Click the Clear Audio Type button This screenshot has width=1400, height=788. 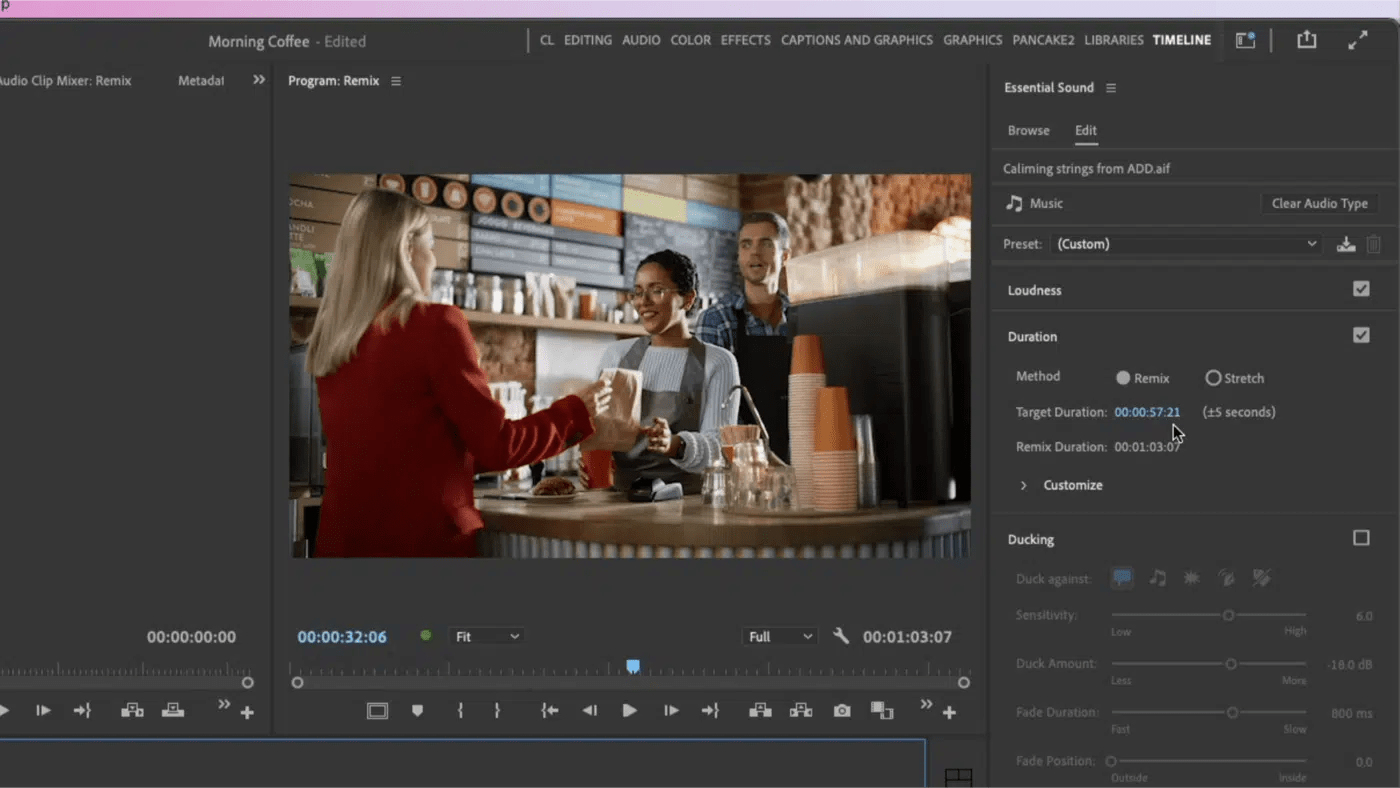[1319, 203]
